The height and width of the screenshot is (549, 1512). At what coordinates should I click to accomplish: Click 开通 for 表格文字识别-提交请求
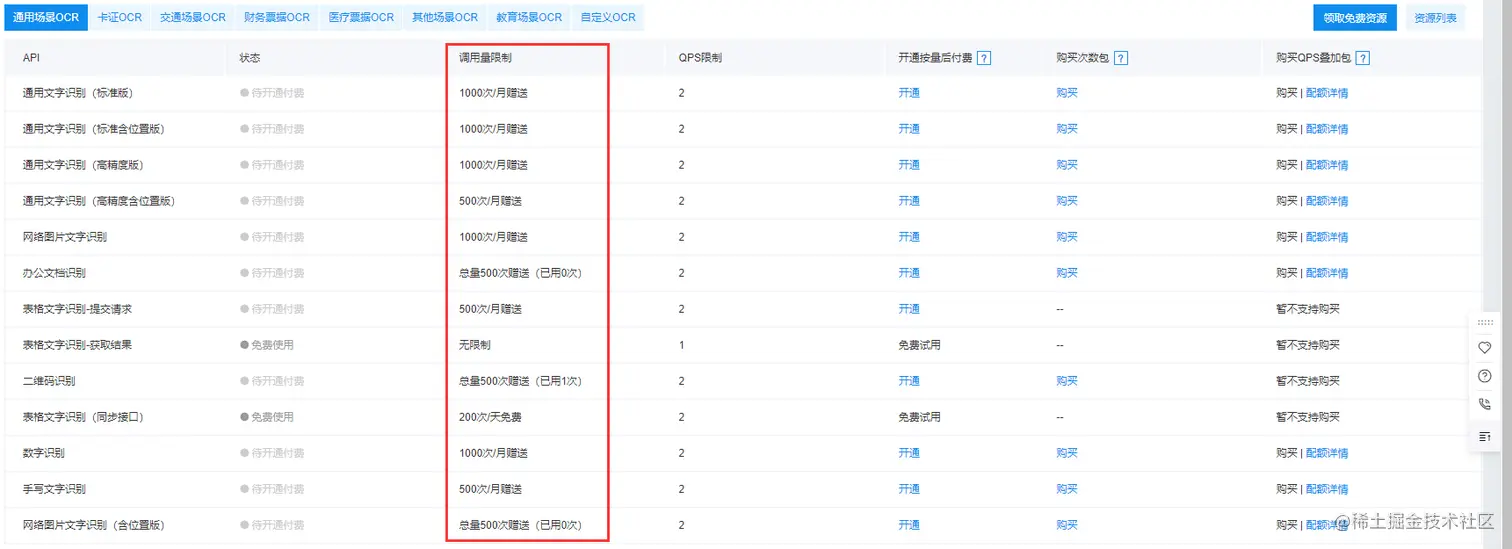click(909, 309)
